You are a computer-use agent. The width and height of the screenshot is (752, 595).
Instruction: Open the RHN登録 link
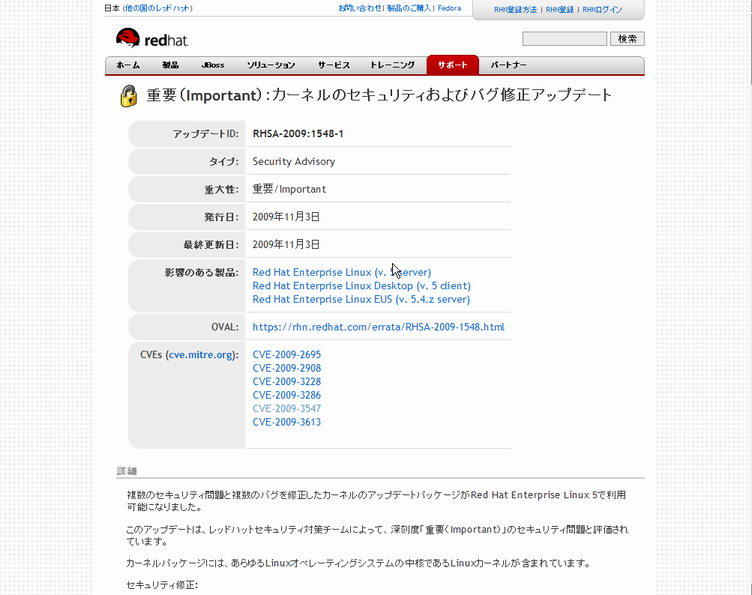tap(560, 10)
